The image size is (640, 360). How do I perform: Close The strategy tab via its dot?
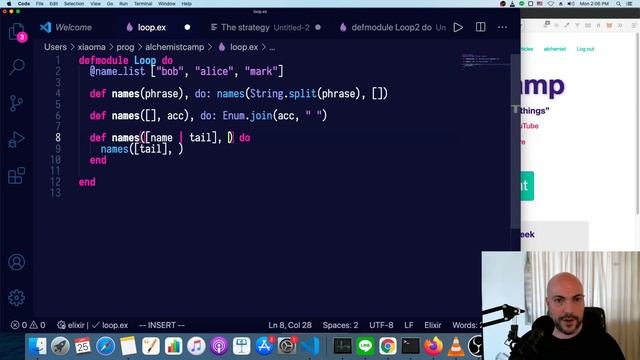pyautogui.click(x=318, y=27)
